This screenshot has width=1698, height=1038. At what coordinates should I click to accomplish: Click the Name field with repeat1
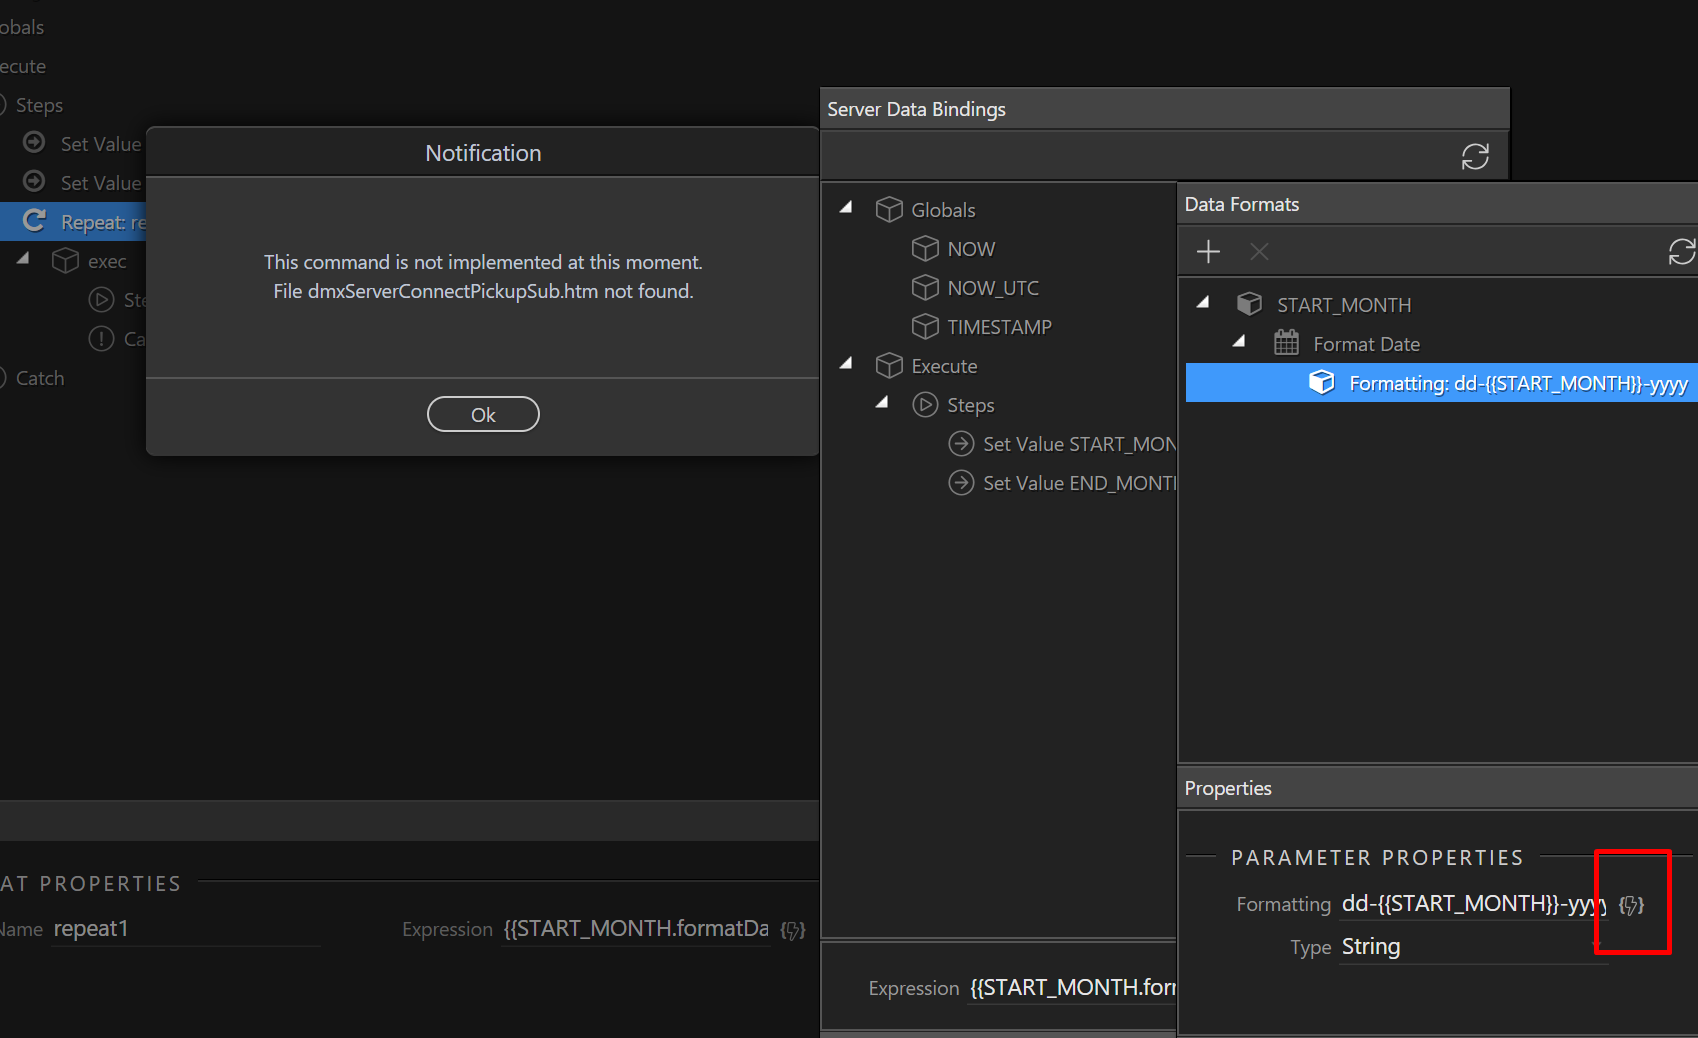(185, 929)
